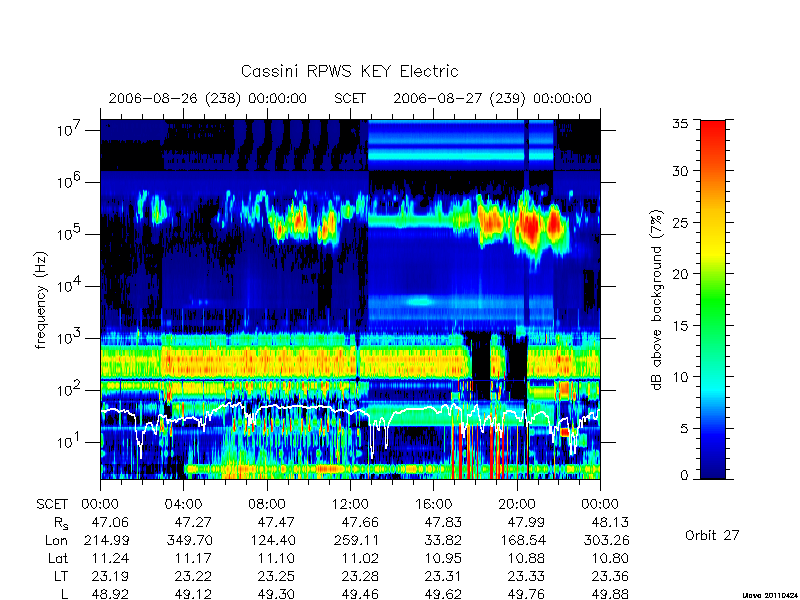Click the L value 48.92
Screen dimensions: 800x600
pos(110,594)
